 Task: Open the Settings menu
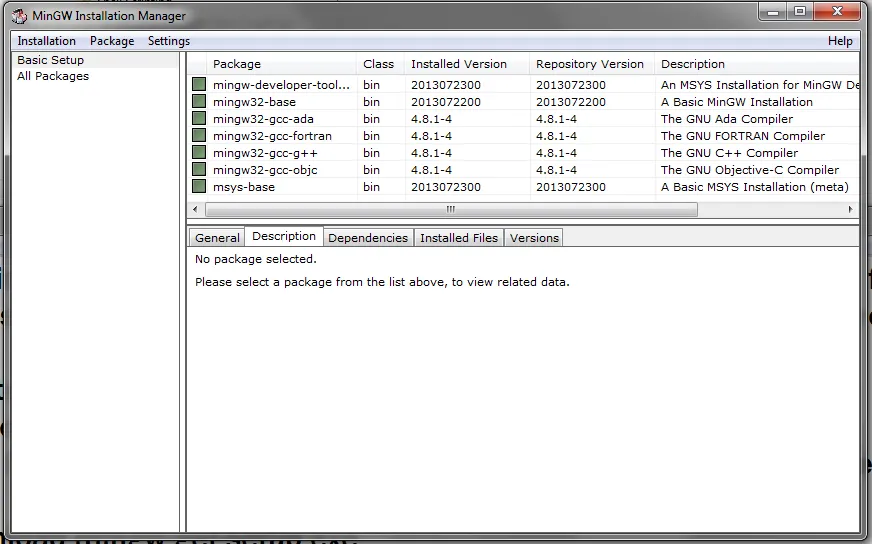(169, 41)
